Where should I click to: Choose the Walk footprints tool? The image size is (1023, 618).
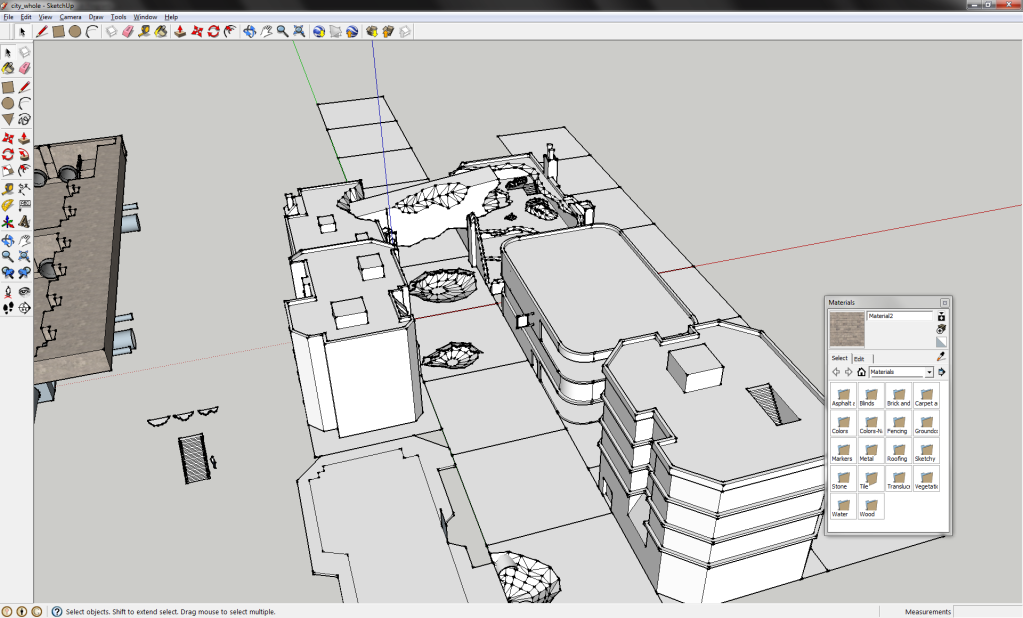coord(8,308)
